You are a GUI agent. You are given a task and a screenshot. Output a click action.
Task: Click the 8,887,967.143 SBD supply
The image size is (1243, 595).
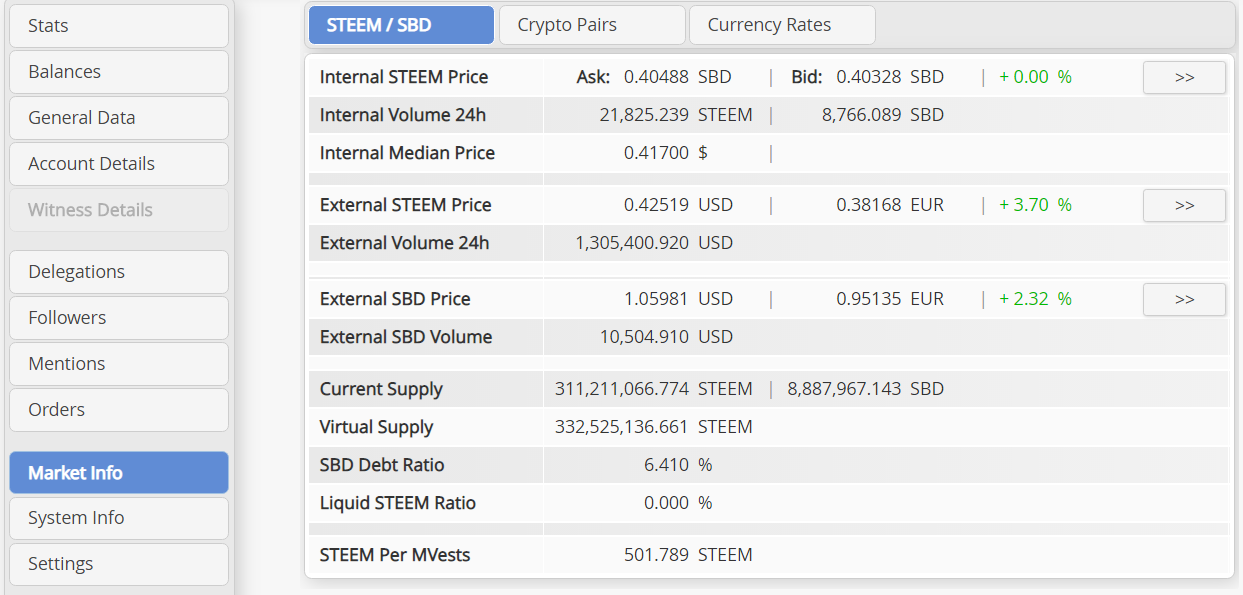coord(866,389)
